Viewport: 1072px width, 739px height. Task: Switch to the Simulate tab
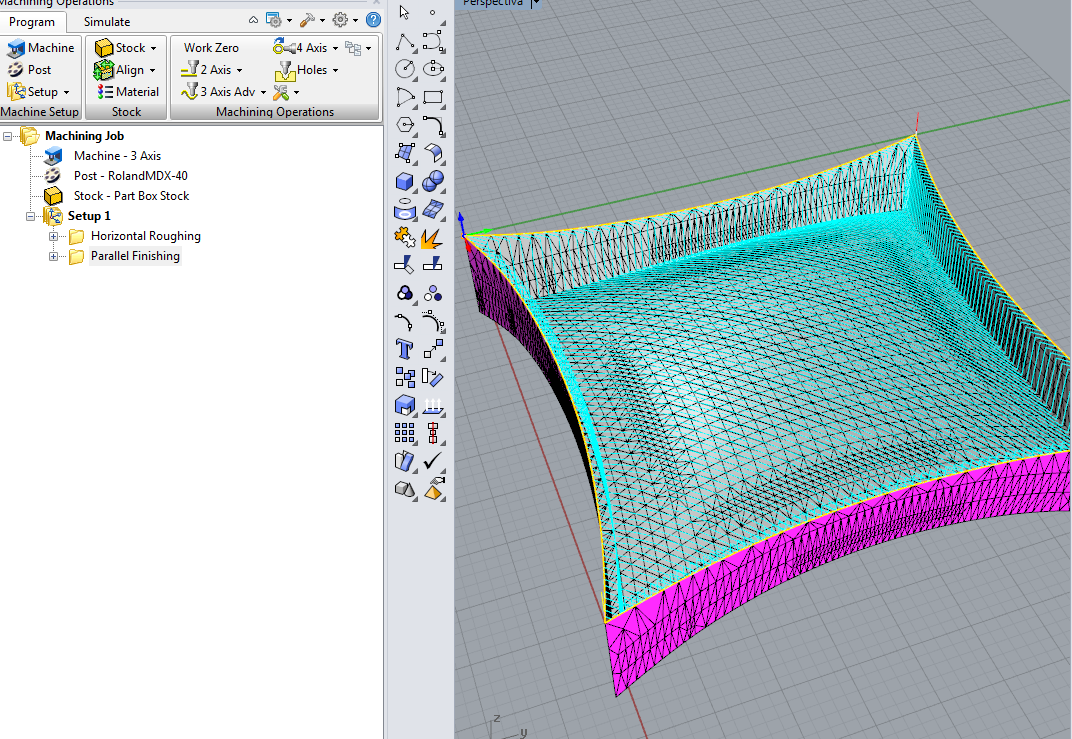click(x=107, y=22)
